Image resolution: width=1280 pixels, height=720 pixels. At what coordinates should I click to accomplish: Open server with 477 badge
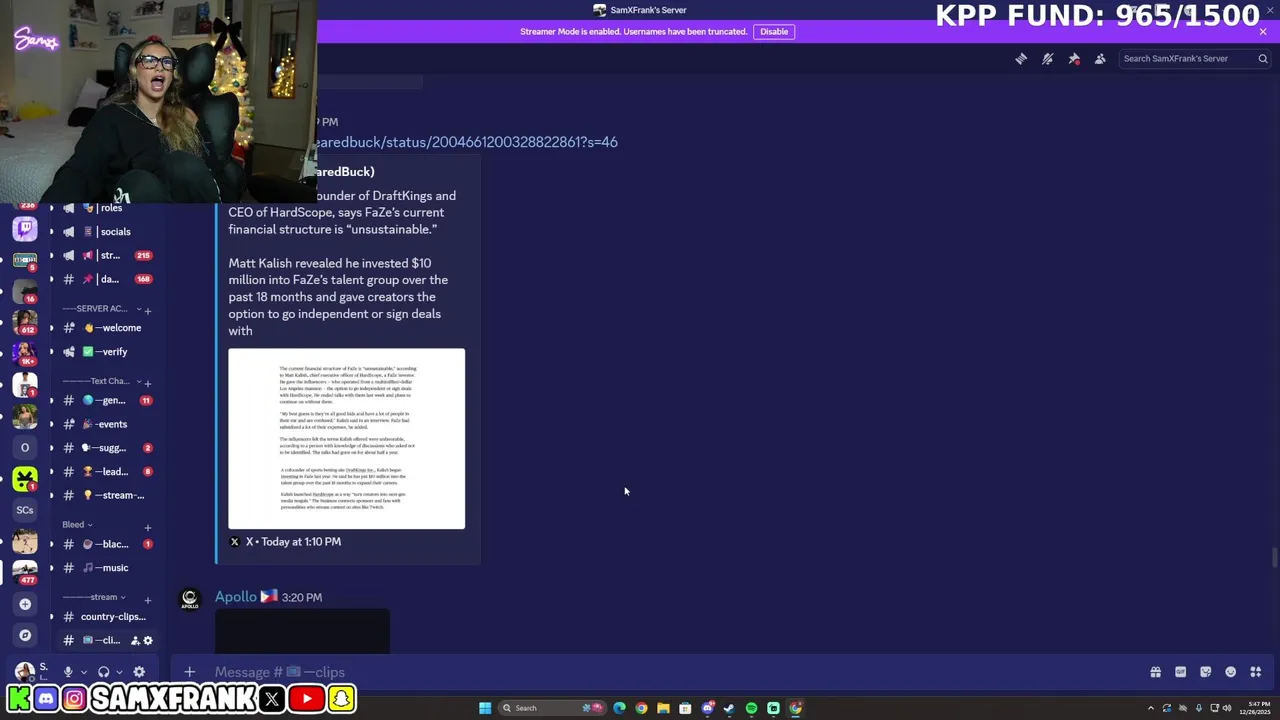pyautogui.click(x=25, y=572)
